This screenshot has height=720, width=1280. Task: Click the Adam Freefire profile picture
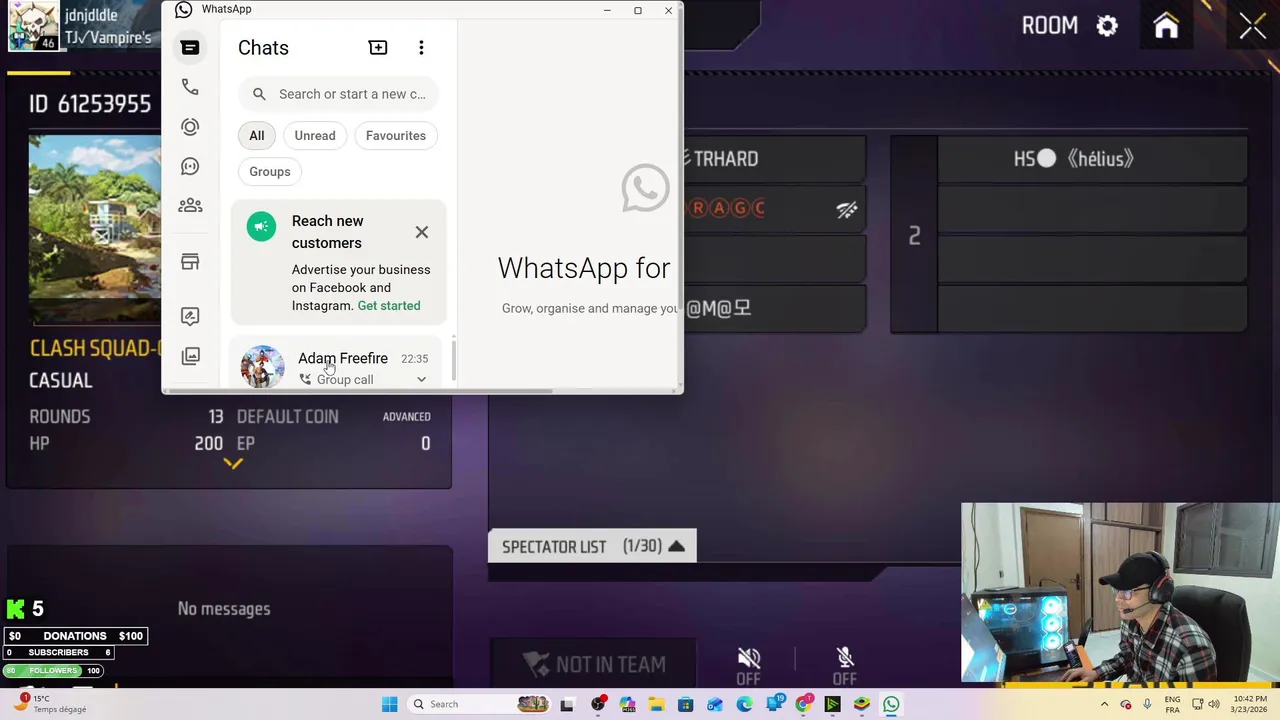[x=262, y=366]
